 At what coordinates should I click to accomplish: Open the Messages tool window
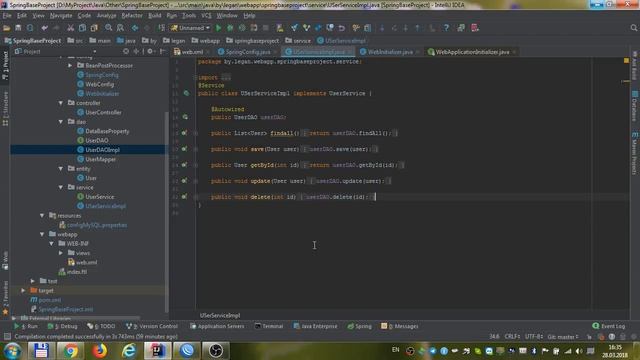[400, 327]
